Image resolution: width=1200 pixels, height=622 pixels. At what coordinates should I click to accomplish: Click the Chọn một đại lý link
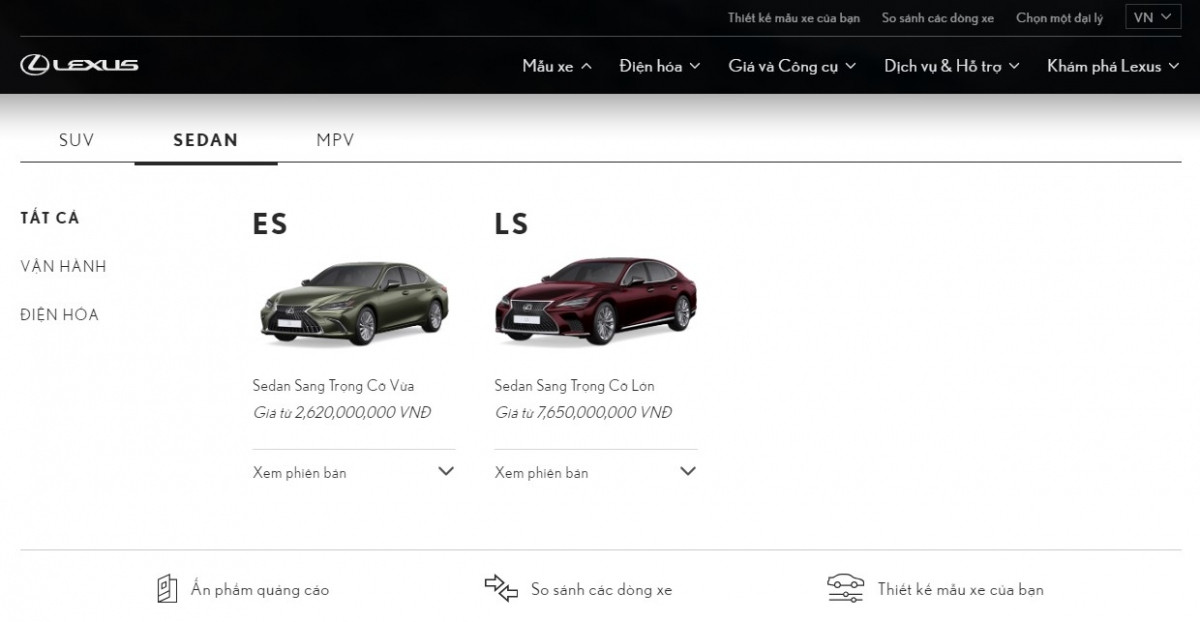tap(1060, 17)
